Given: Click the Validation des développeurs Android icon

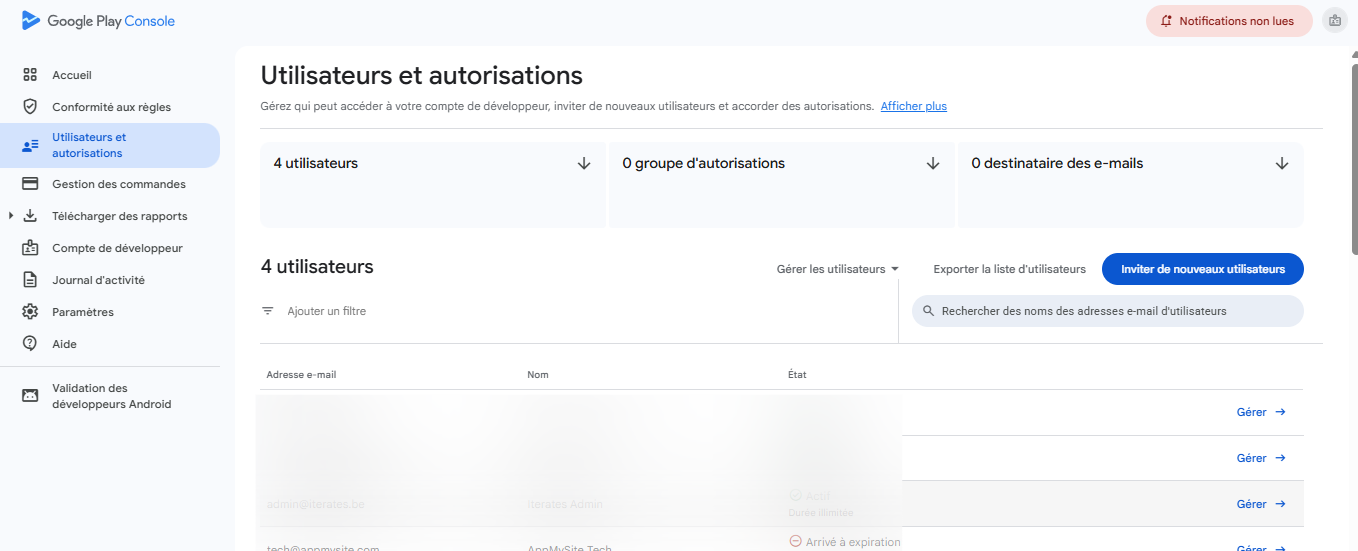Looking at the screenshot, I should coord(30,396).
